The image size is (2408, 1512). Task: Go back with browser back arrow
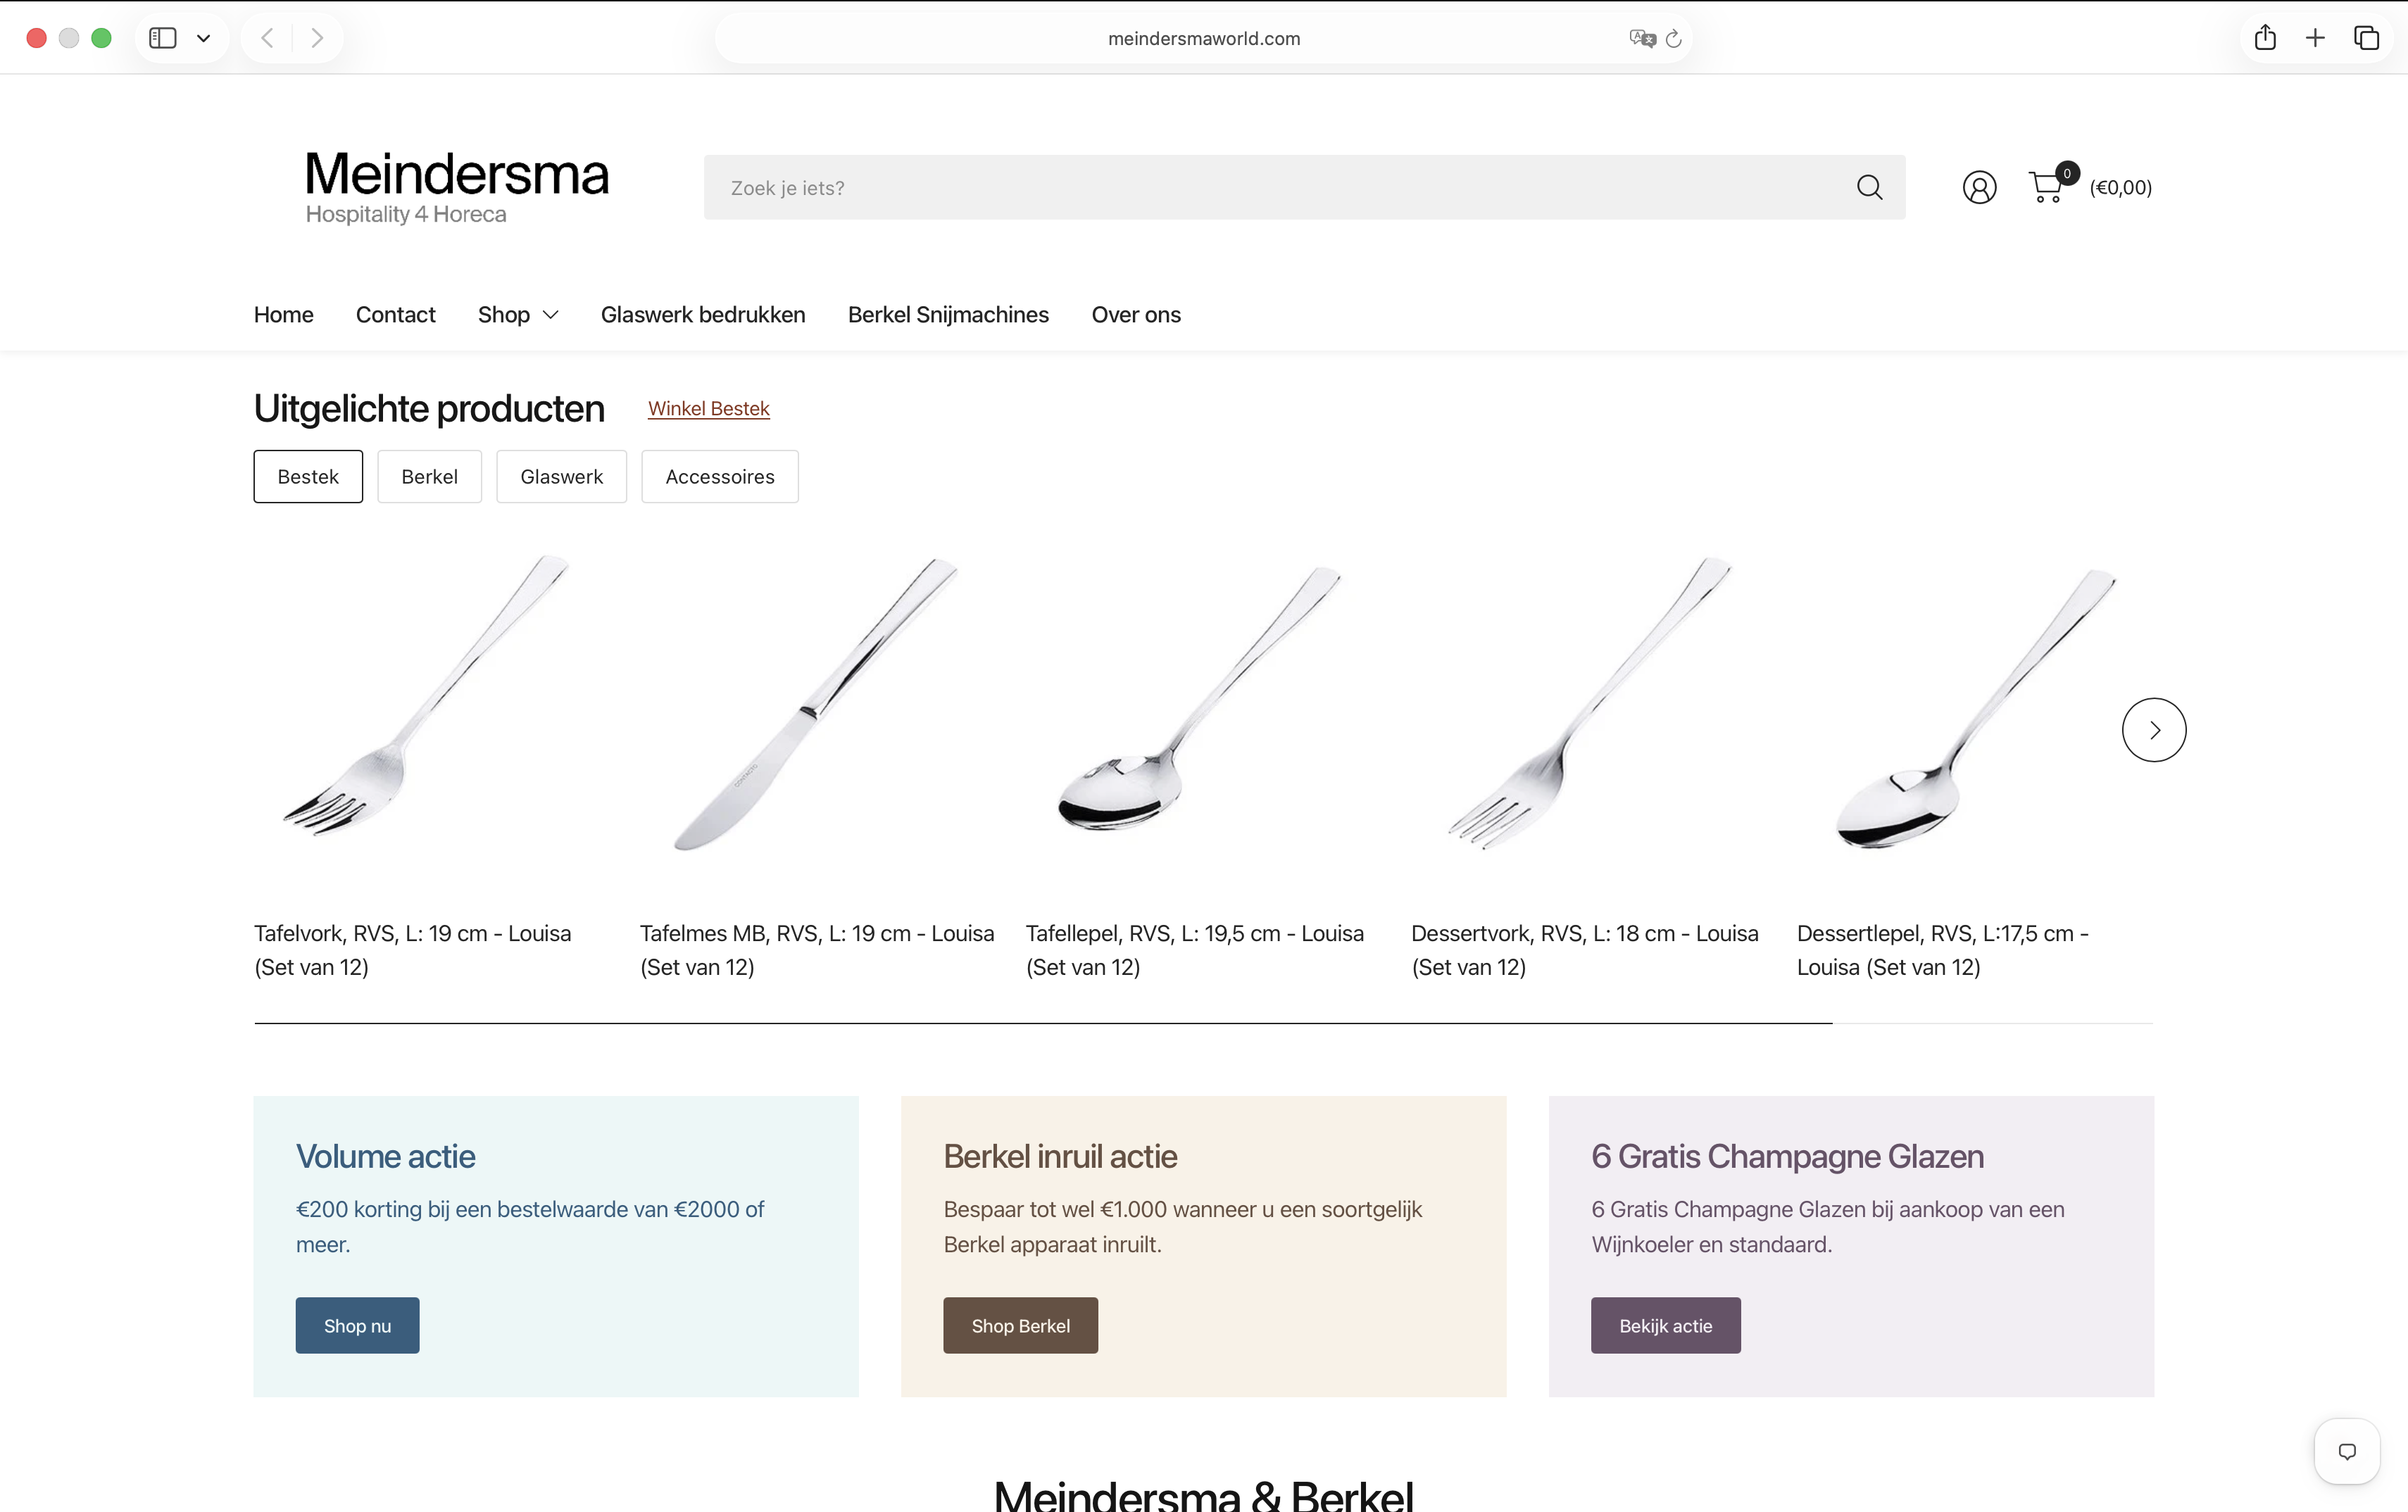267,38
